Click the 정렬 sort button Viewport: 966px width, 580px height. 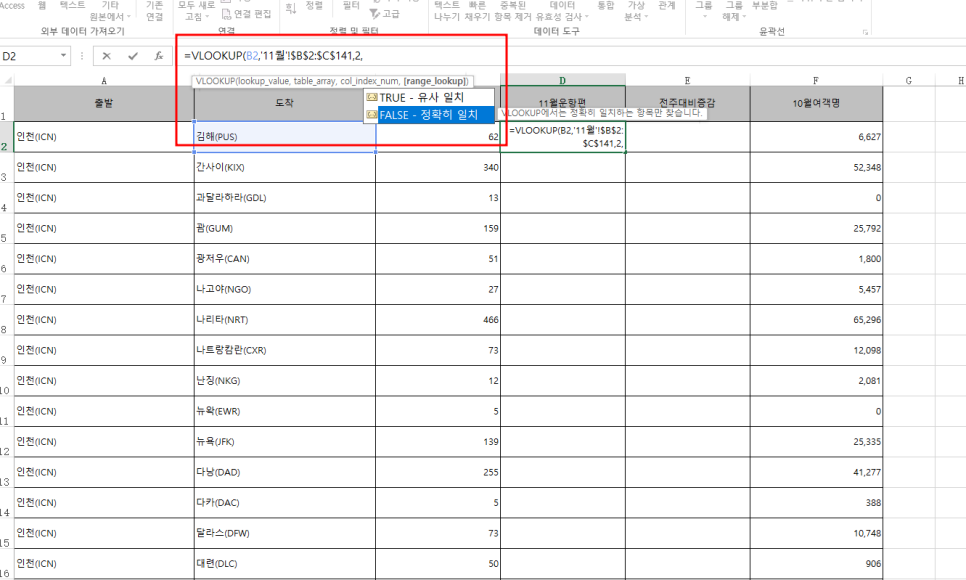tap(314, 6)
